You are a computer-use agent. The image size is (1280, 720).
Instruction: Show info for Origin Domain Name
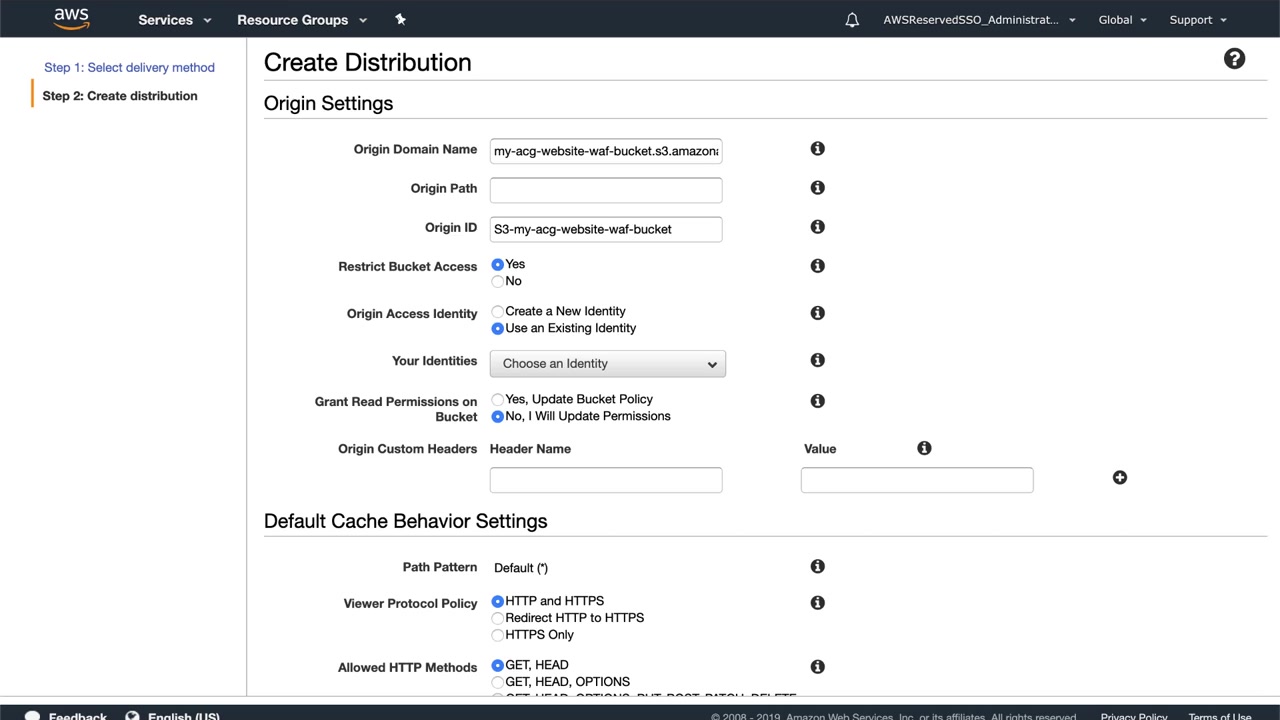click(817, 149)
